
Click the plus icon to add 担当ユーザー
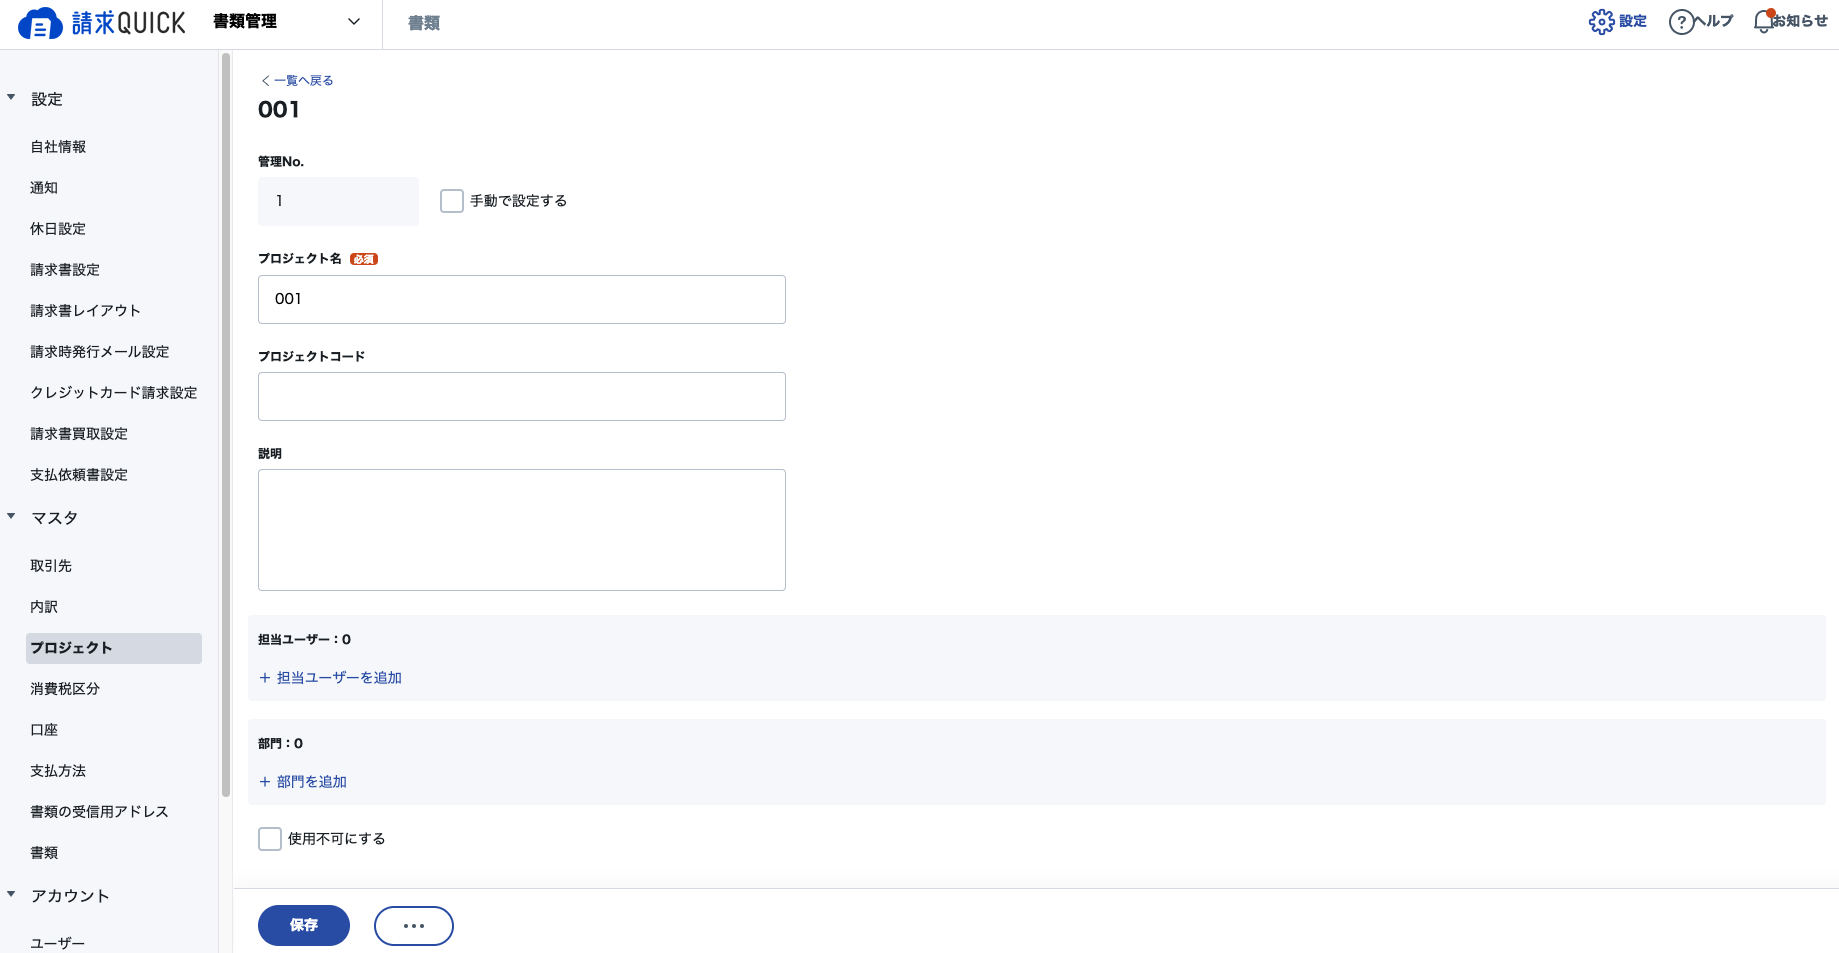pyautogui.click(x=265, y=678)
